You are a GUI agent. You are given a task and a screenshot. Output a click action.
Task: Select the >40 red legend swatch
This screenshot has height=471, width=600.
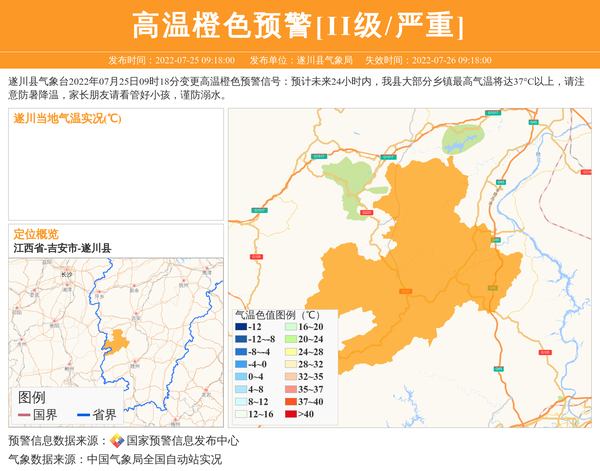click(291, 414)
